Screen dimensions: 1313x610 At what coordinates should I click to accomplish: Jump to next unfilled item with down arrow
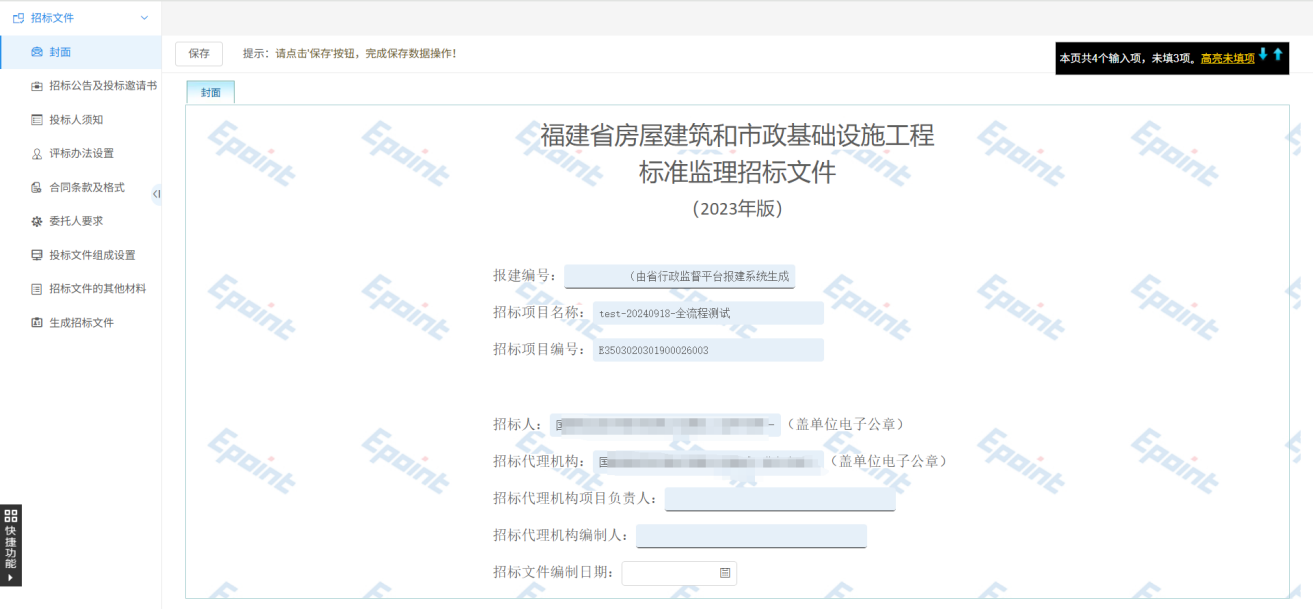click(1263, 54)
